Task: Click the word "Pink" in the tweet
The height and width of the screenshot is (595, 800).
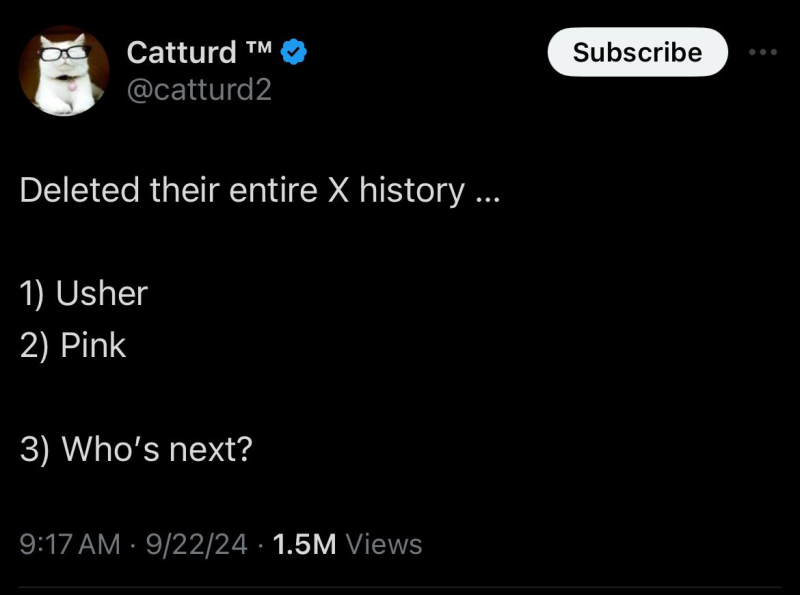Action: [x=93, y=346]
